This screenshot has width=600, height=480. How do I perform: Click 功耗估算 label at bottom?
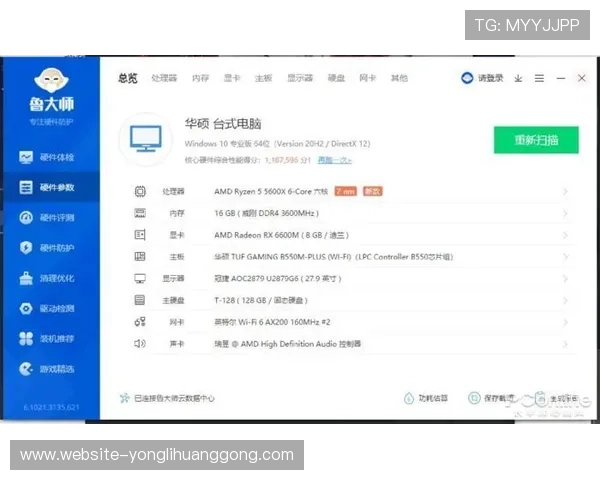(433, 398)
